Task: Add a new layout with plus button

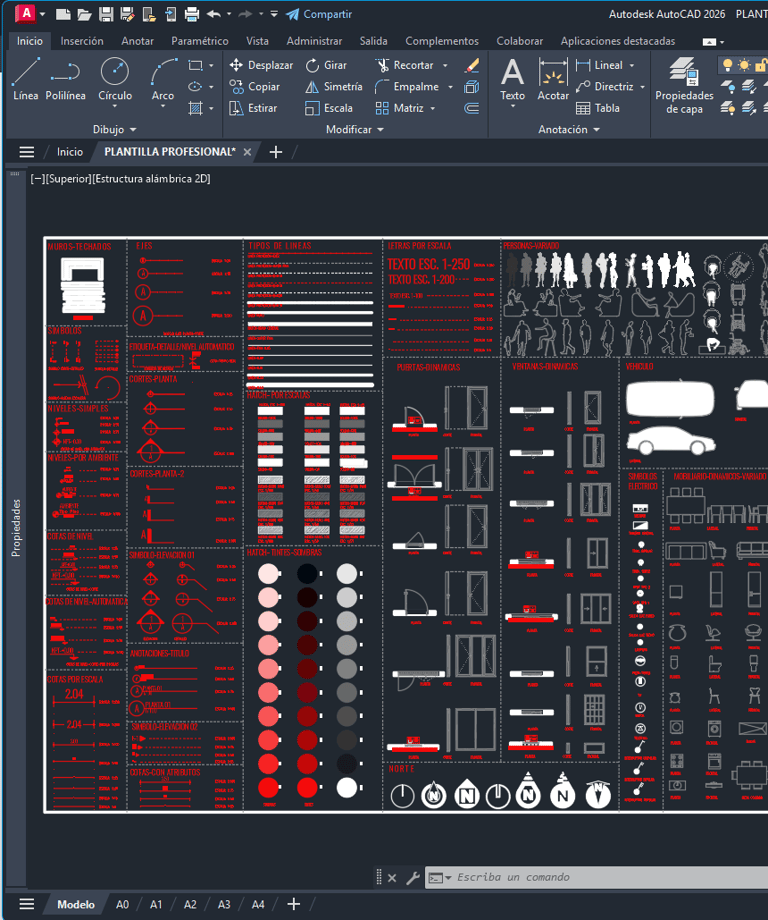Action: click(294, 904)
